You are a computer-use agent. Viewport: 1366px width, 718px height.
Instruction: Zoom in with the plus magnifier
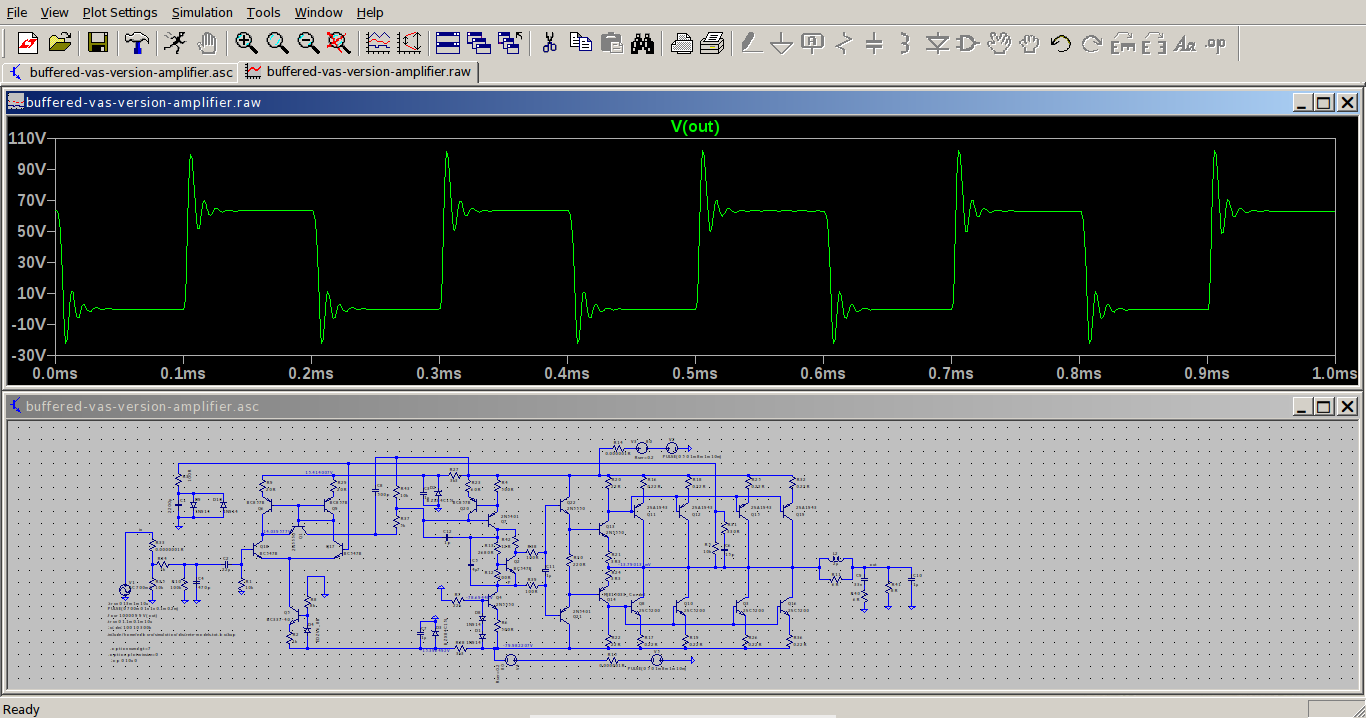(246, 43)
